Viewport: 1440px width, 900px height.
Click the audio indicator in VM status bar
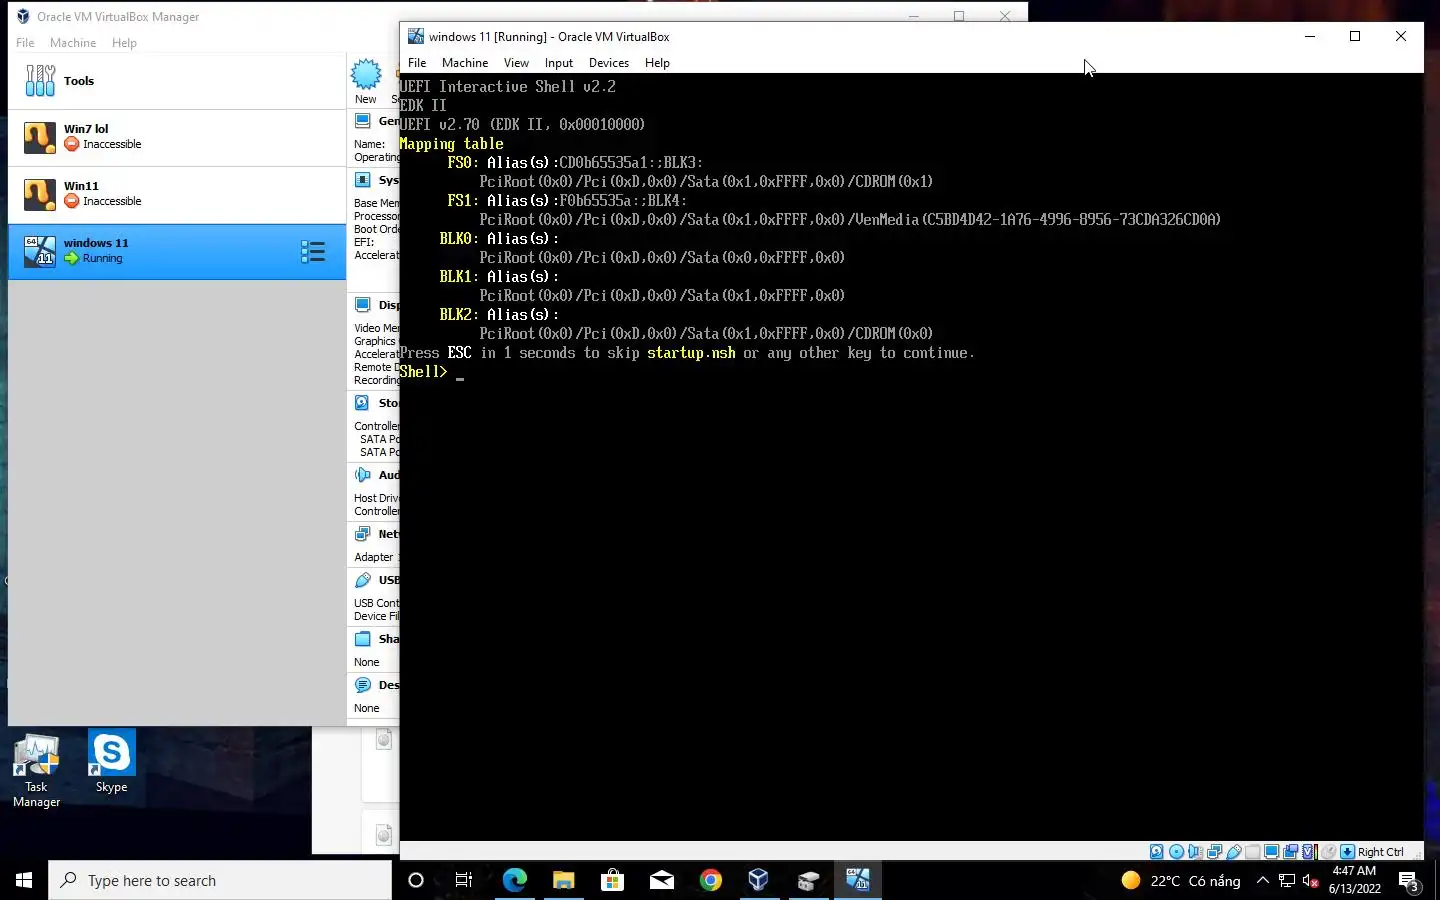click(x=1195, y=852)
